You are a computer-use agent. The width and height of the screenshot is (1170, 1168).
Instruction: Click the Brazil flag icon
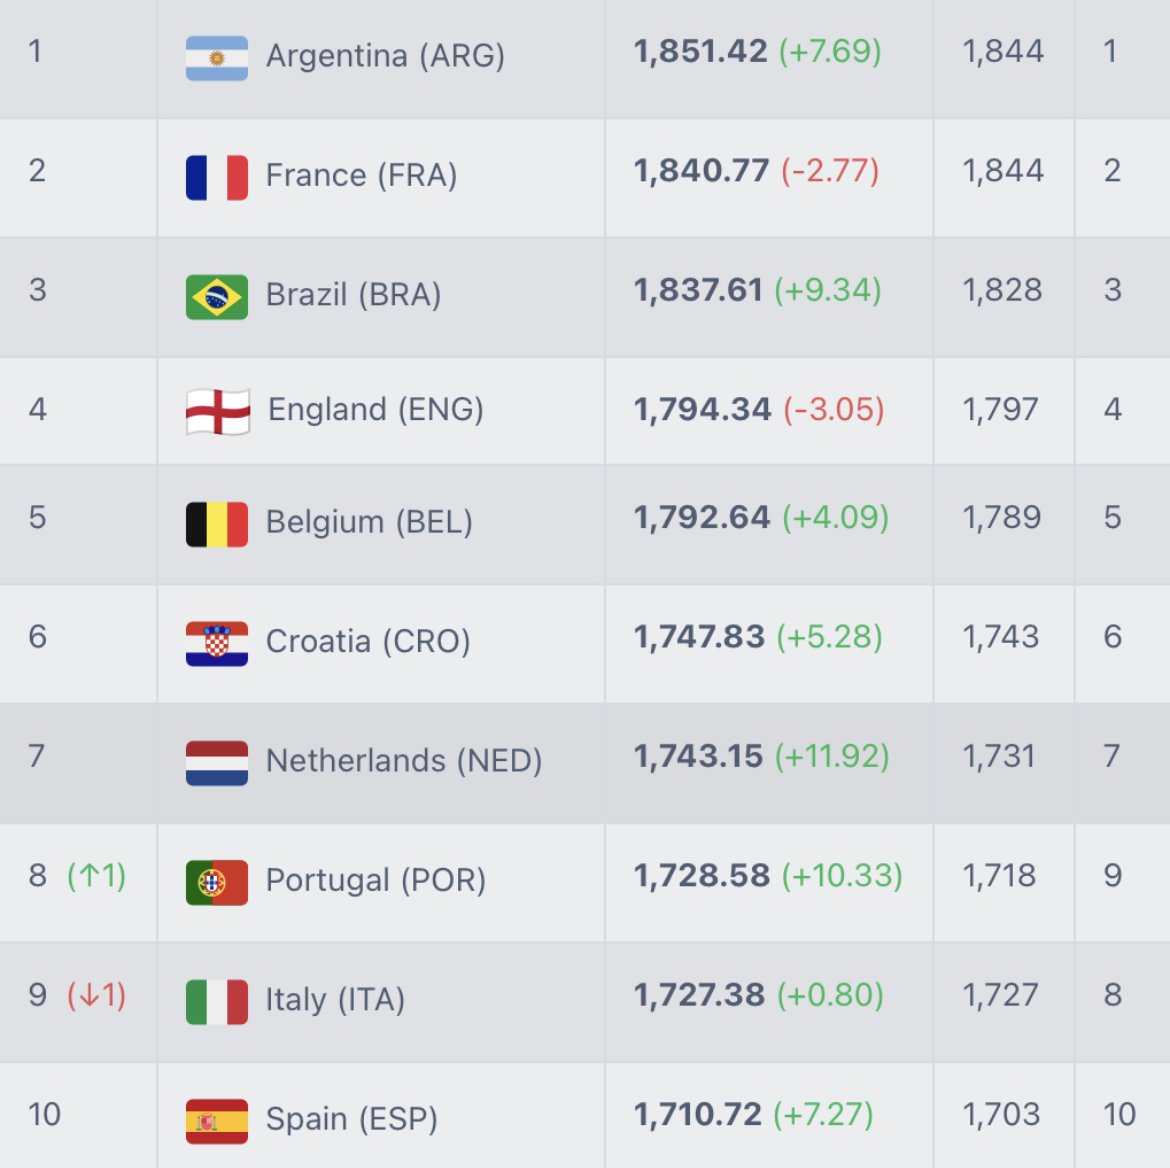(x=217, y=297)
